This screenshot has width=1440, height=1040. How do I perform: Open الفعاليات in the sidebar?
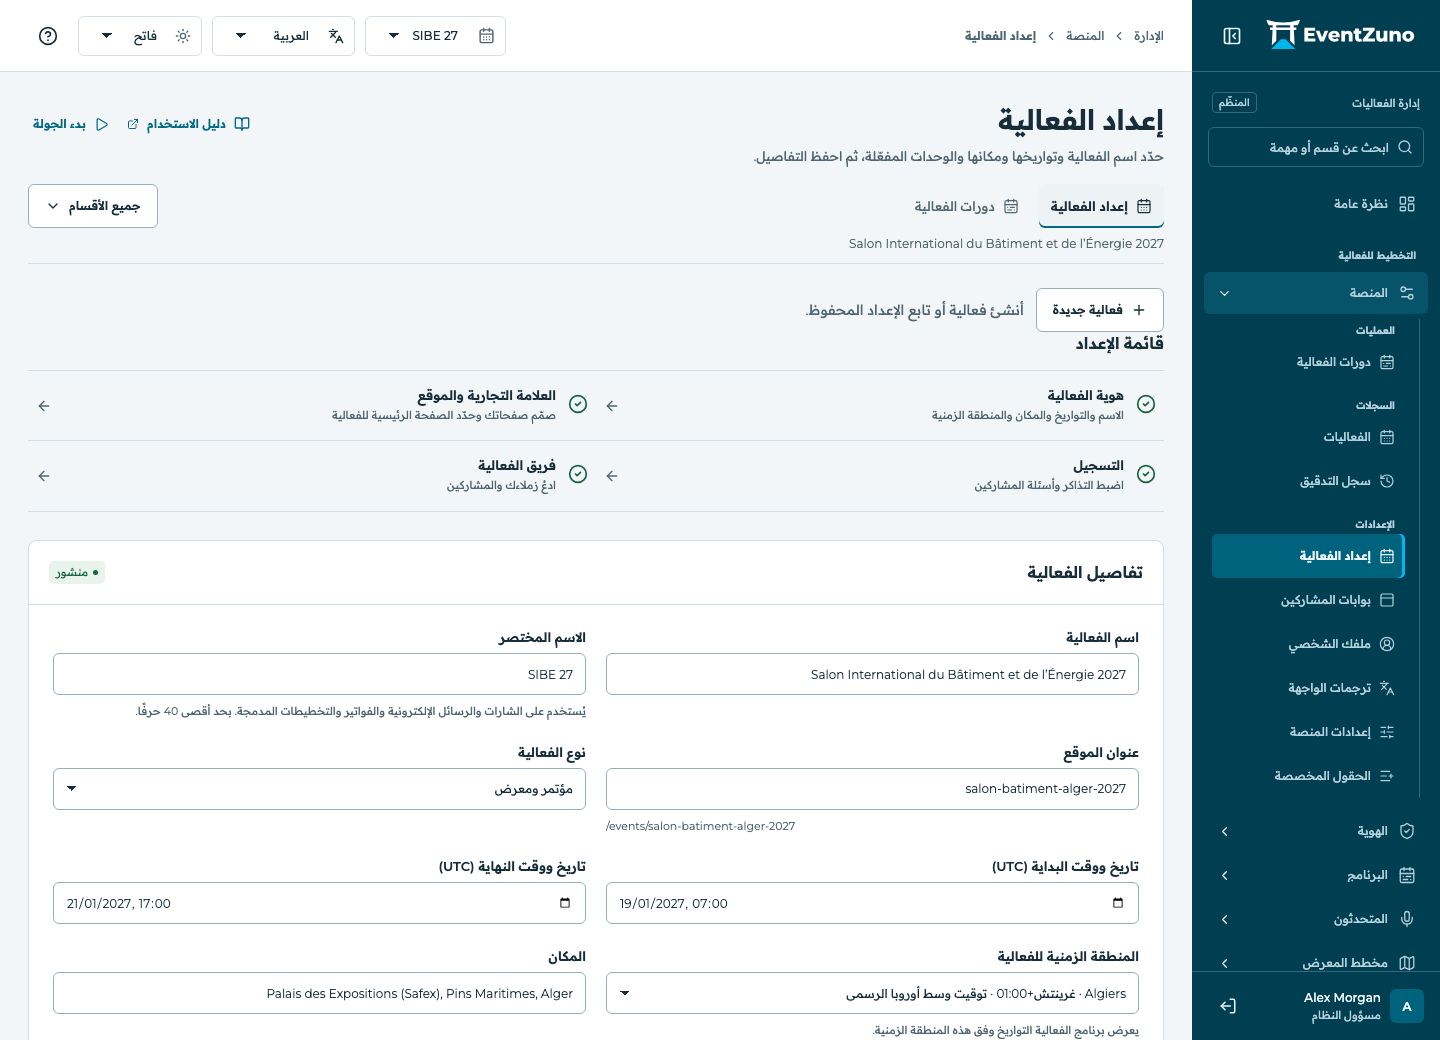[1308, 437]
